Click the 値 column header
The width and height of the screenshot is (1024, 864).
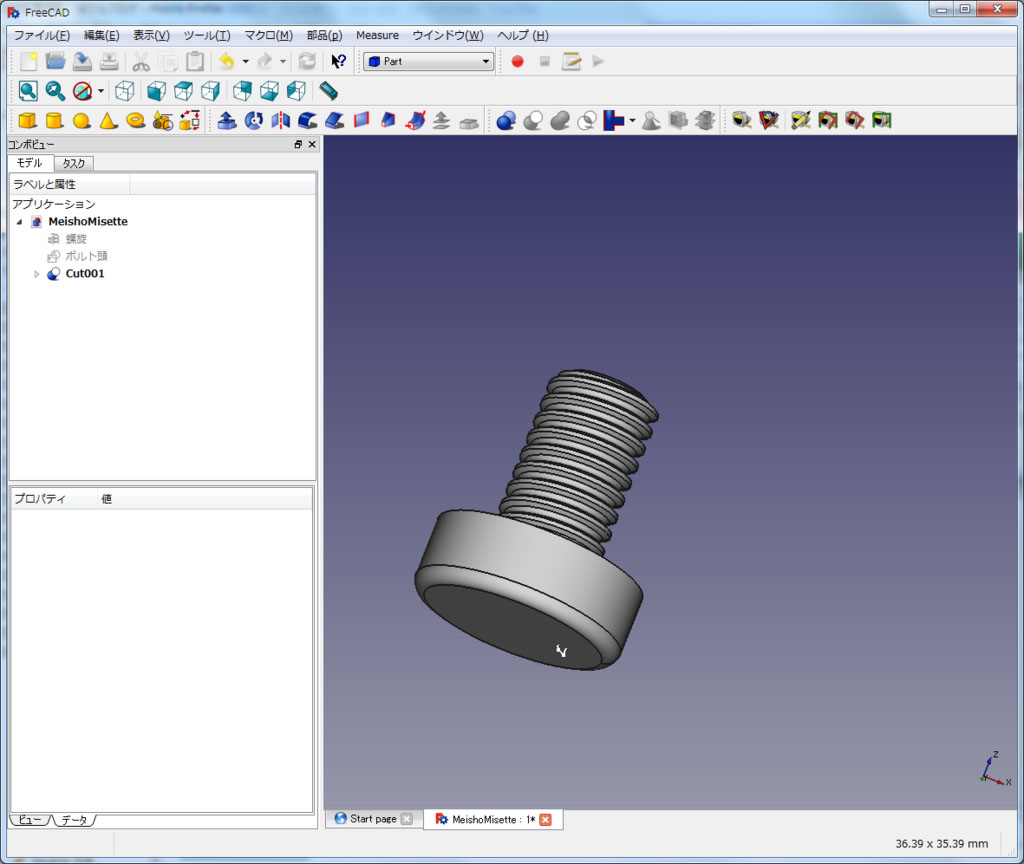[x=205, y=499]
